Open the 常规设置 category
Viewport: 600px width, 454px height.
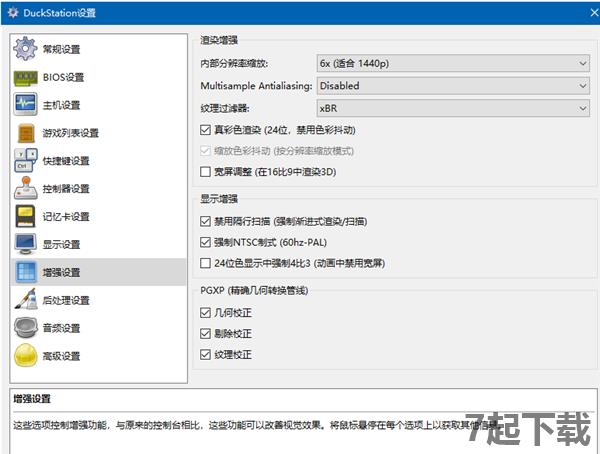(x=61, y=49)
